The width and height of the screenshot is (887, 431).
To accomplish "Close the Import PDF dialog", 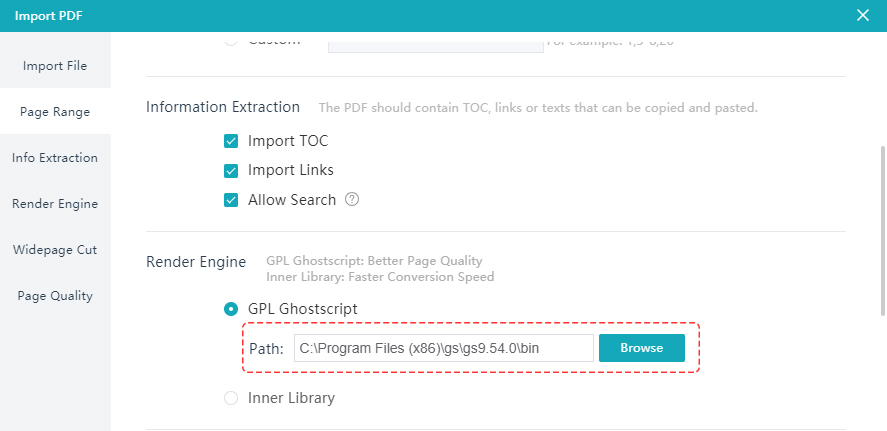I will (x=863, y=15).
